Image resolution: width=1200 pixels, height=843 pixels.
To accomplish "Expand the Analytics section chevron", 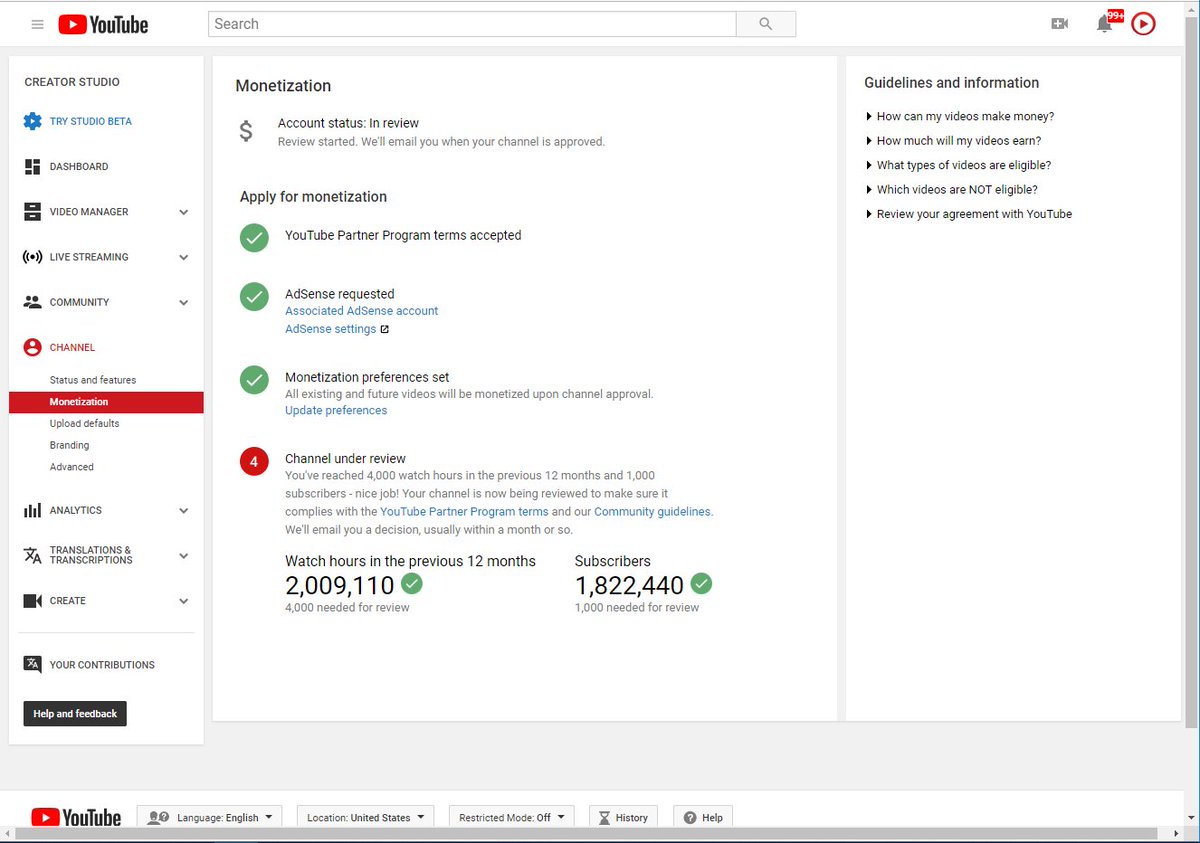I will [x=183, y=510].
